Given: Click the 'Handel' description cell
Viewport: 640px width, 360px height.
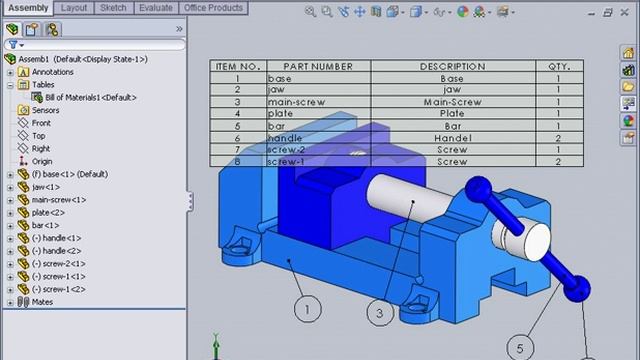Looking at the screenshot, I should click(x=453, y=138).
